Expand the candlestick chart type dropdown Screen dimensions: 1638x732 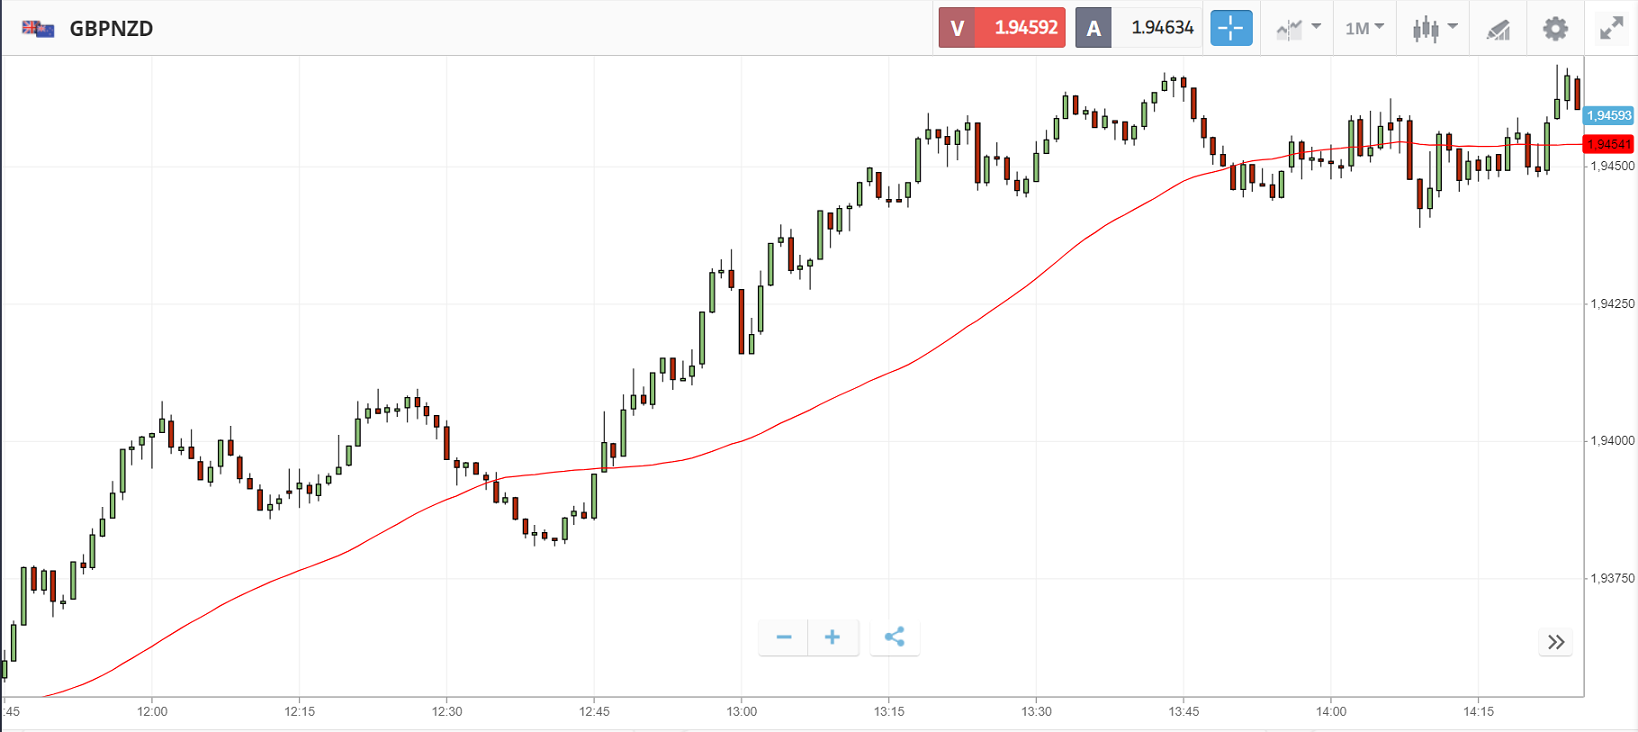pos(1435,28)
